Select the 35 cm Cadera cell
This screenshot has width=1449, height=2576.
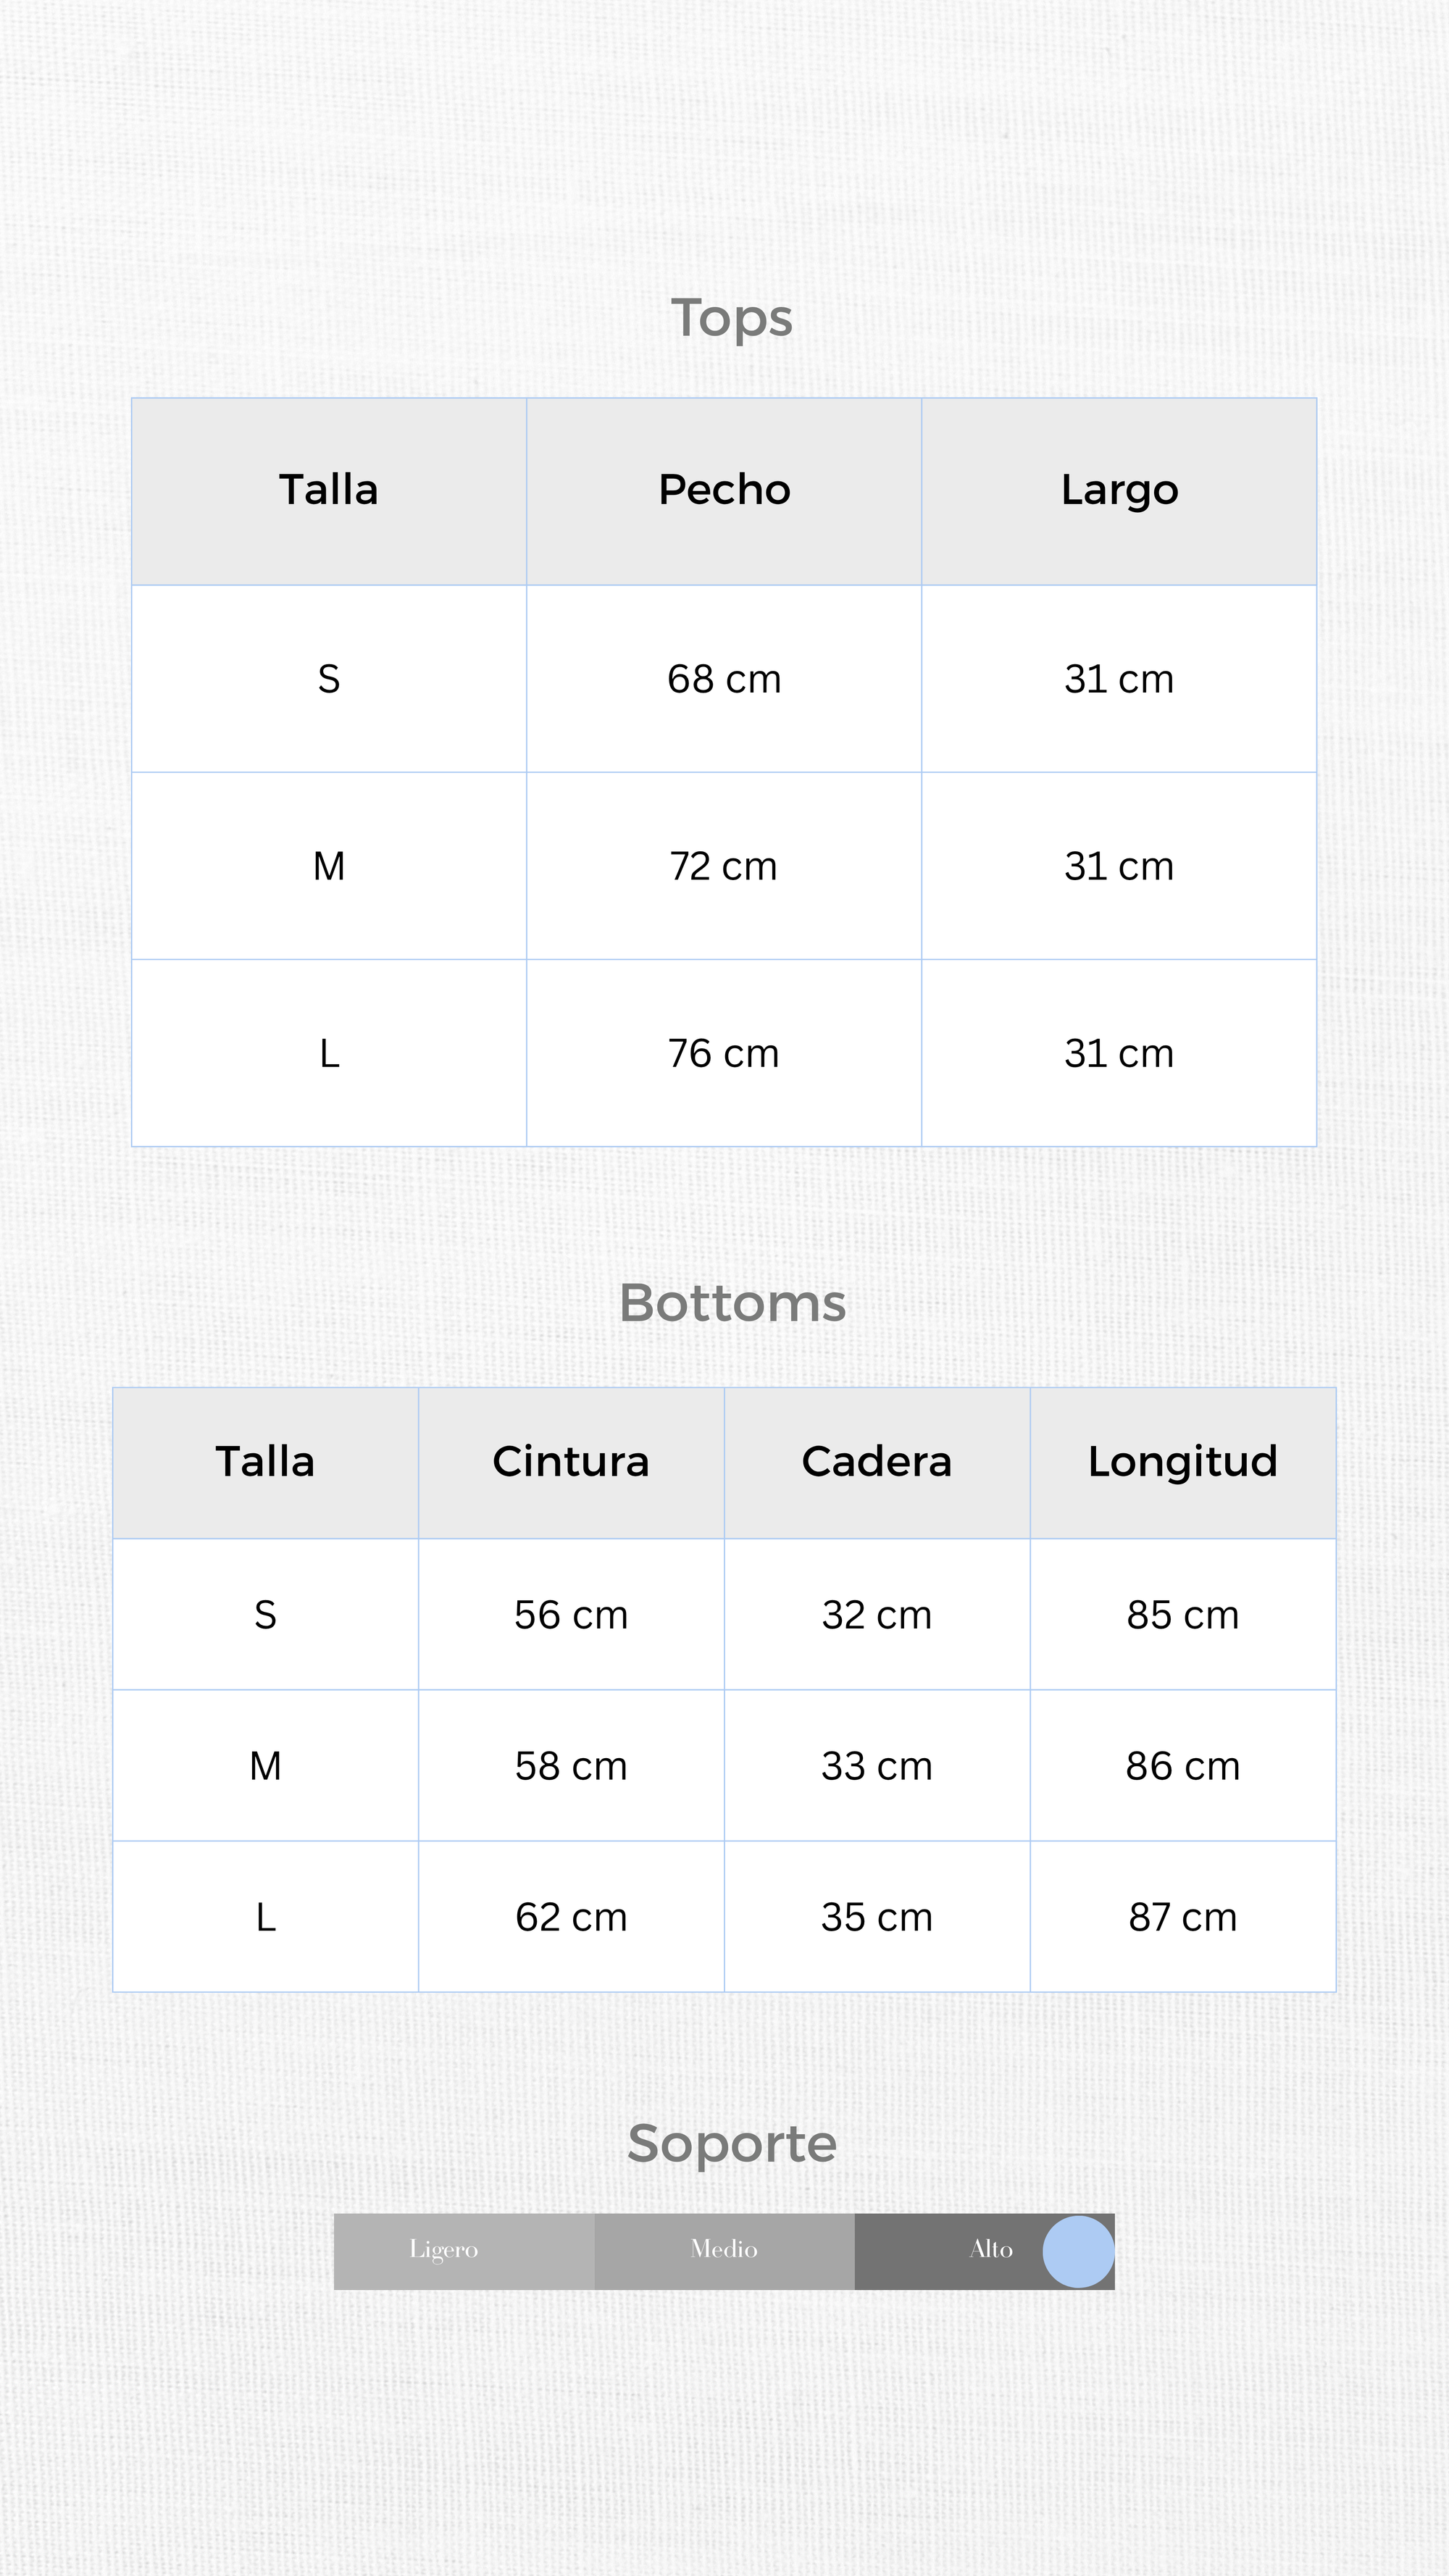click(877, 1917)
